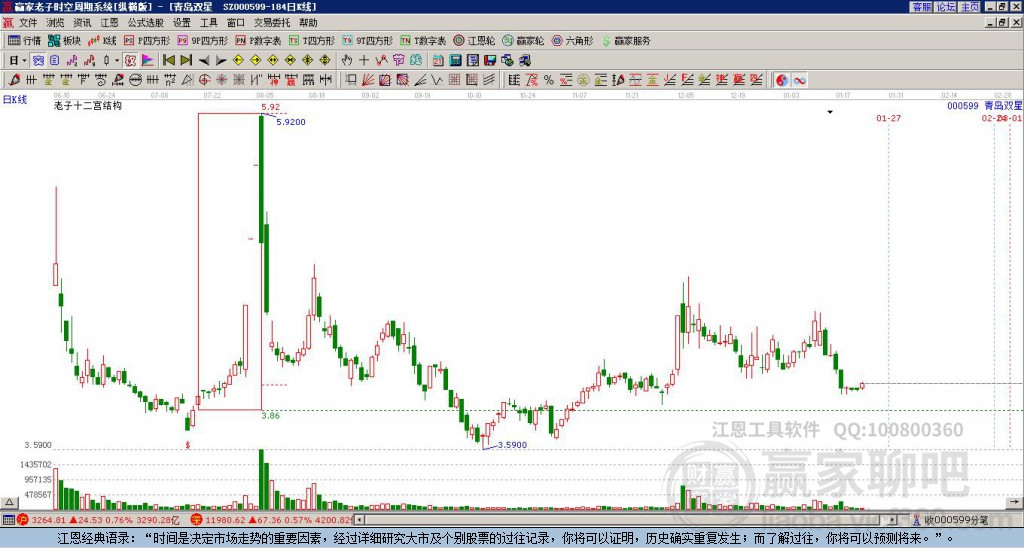Open the 江恩轮 Gann wheel tool

[477, 41]
